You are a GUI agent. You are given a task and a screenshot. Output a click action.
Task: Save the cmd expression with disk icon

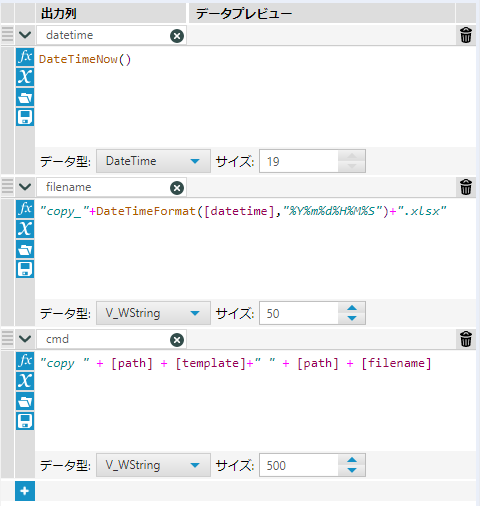click(x=25, y=421)
